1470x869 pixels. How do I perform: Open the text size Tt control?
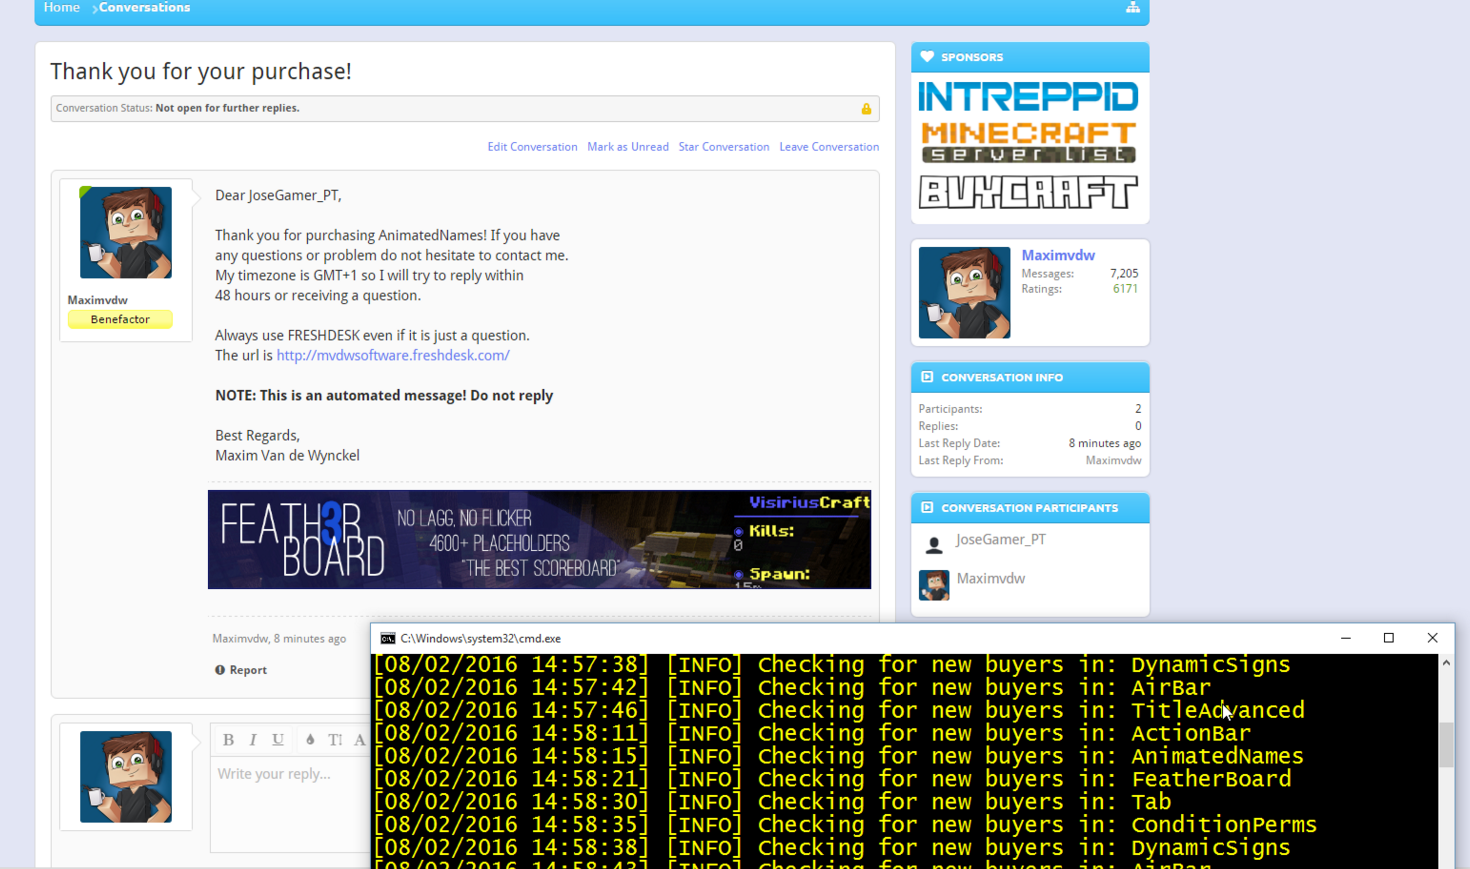(334, 740)
